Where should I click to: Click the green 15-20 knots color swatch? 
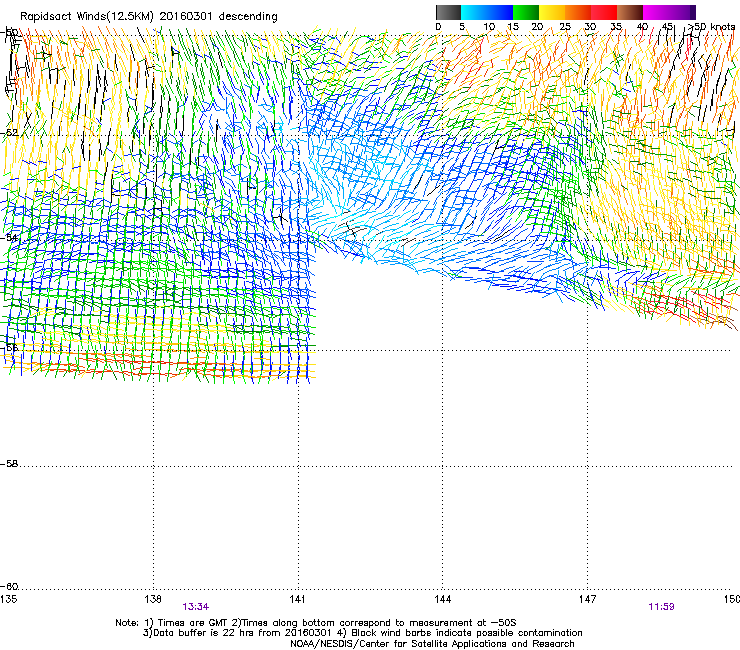click(x=526, y=12)
